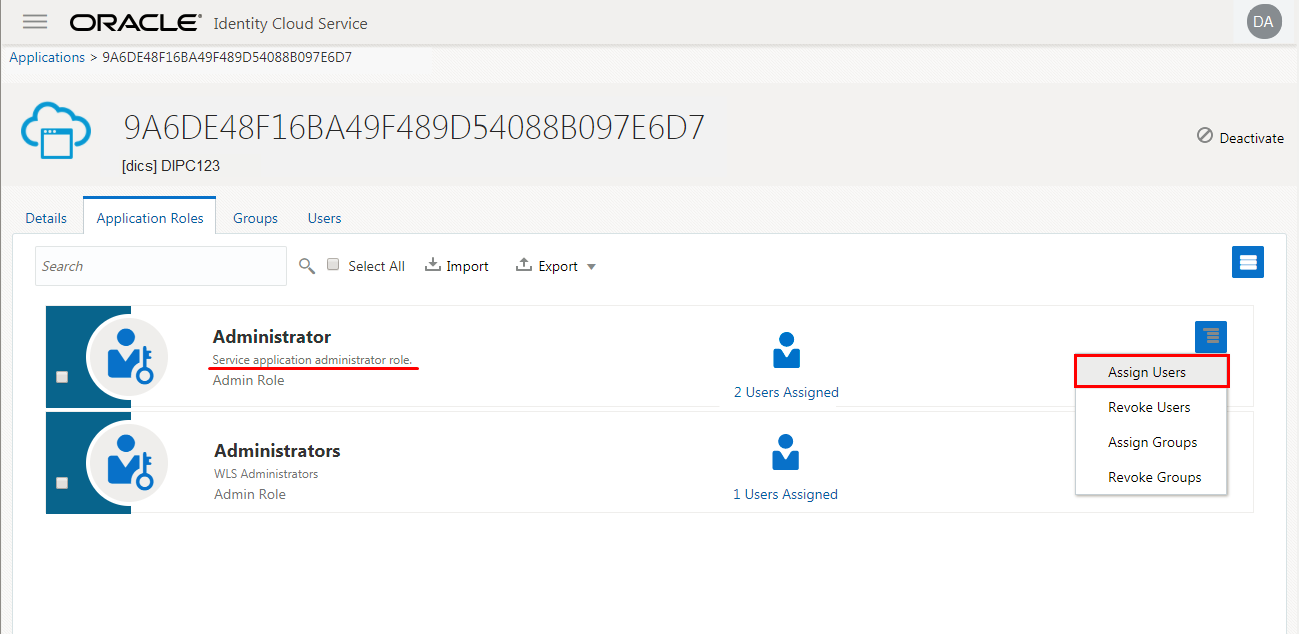Viewport: 1299px width, 634px height.
Task: Click the WLS Administrators description
Action: 266,474
